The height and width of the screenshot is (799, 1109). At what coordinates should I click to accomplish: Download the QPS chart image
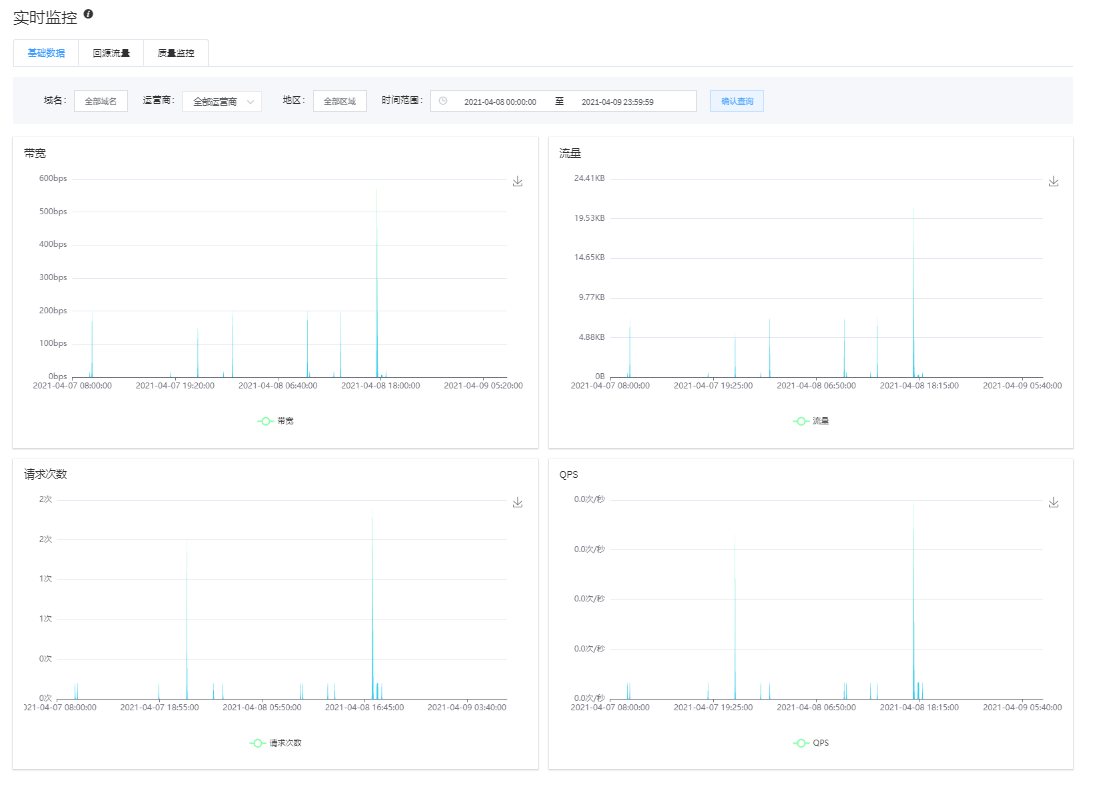pos(1053,503)
